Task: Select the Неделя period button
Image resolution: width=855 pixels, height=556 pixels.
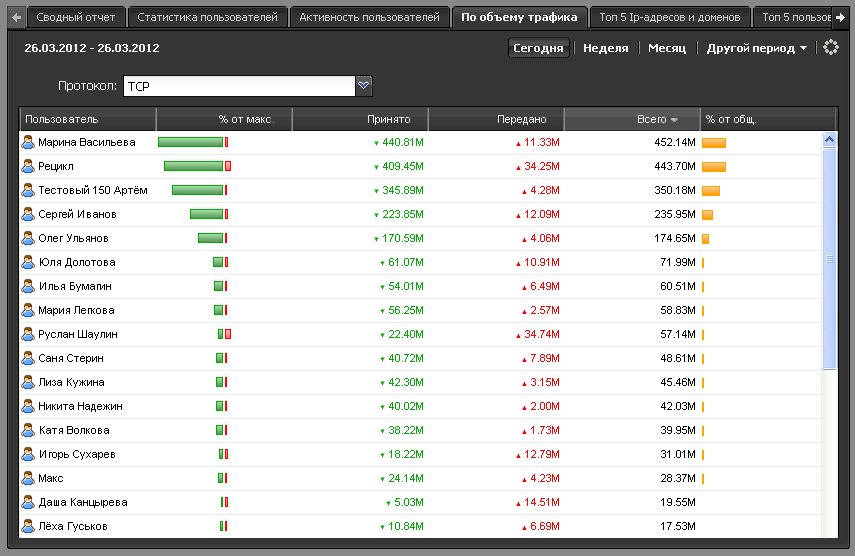Action: click(x=605, y=48)
